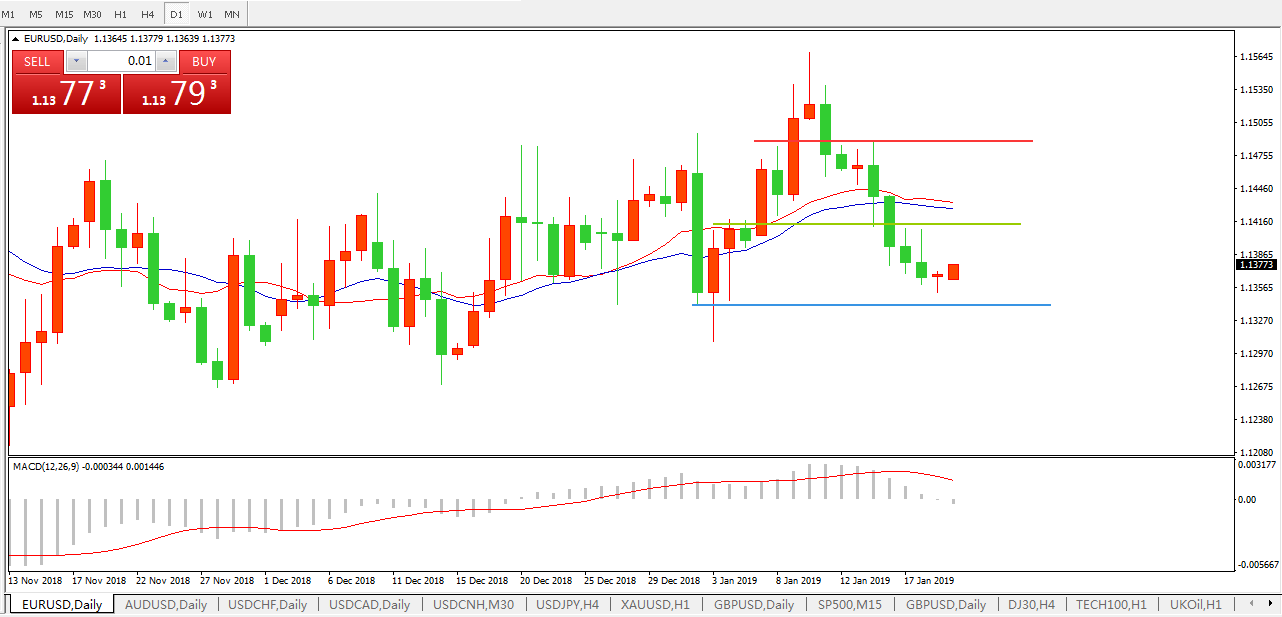Select the H1 timeframe
Viewport: 1282px width, 617px height.
click(120, 14)
